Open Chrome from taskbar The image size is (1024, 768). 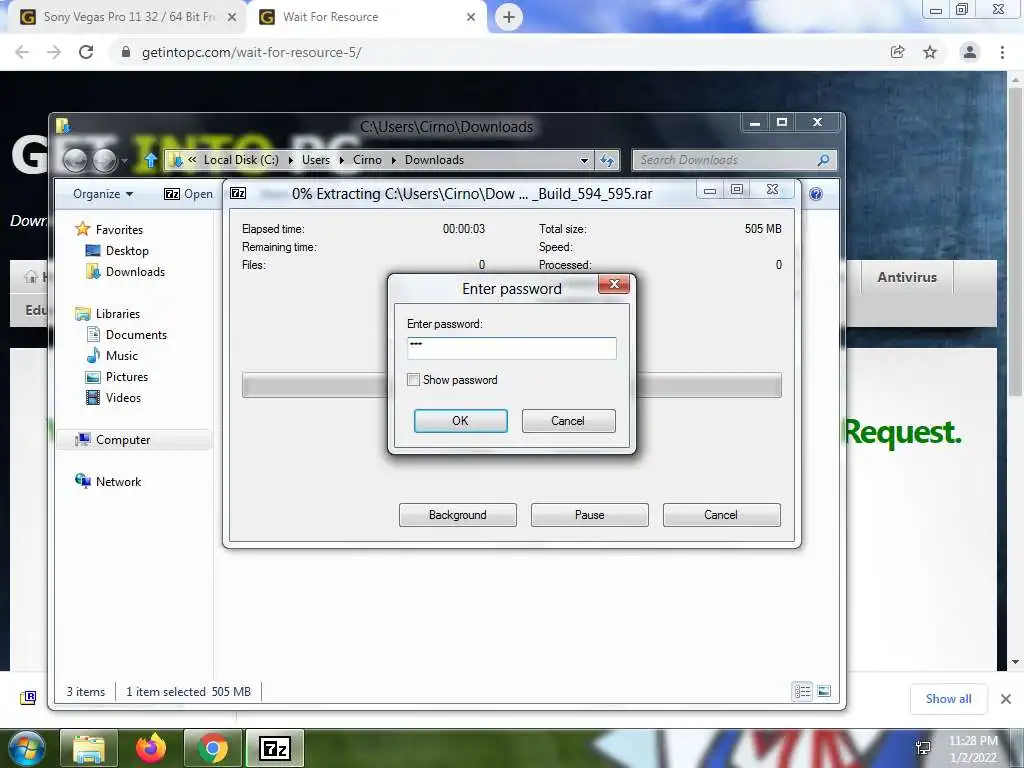pyautogui.click(x=212, y=749)
